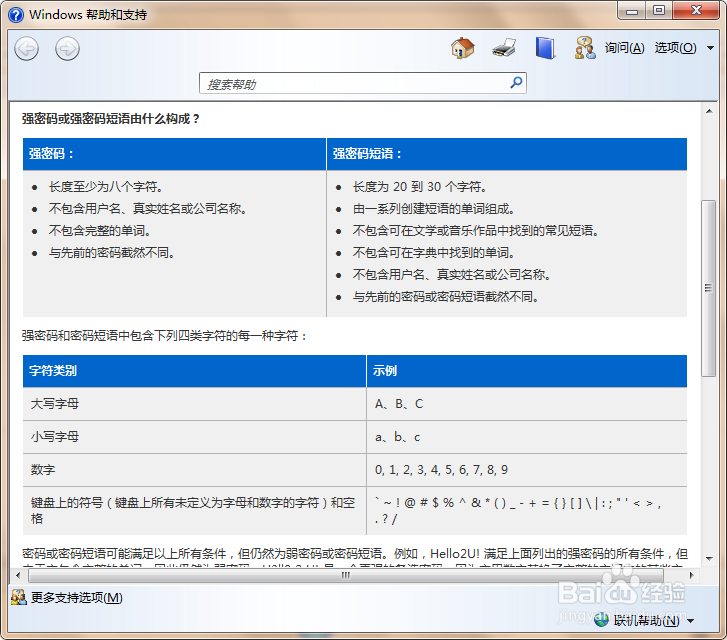
Task: Click text 与先前的密码截然不同。
Action: click(x=112, y=253)
